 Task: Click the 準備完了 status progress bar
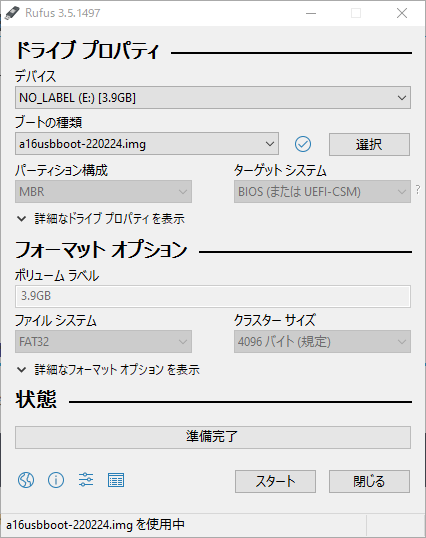coord(213,437)
